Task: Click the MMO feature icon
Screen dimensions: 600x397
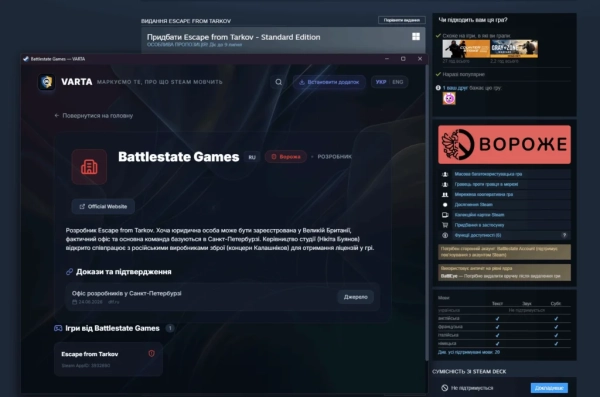Action: point(445,174)
